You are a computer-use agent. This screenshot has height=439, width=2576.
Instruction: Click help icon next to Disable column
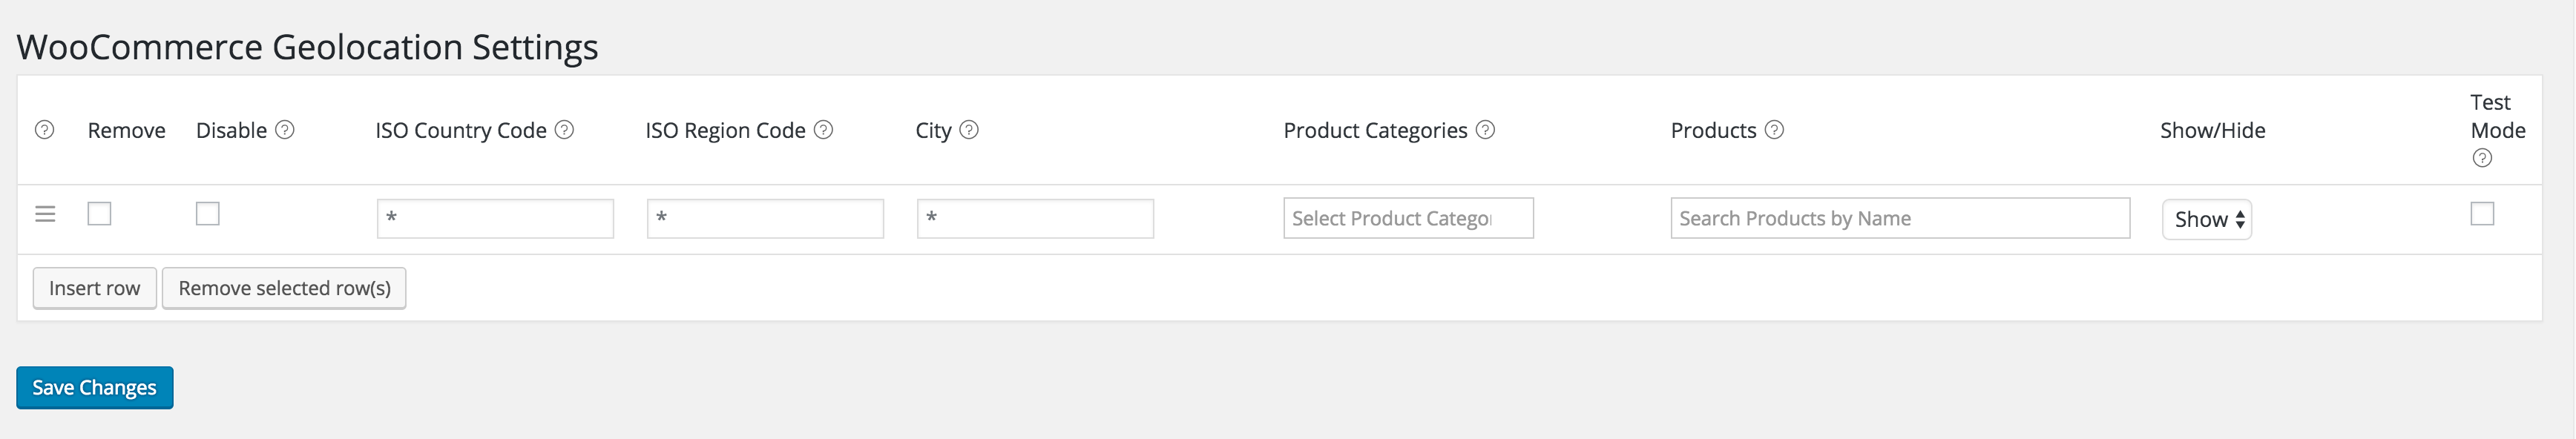coord(285,130)
